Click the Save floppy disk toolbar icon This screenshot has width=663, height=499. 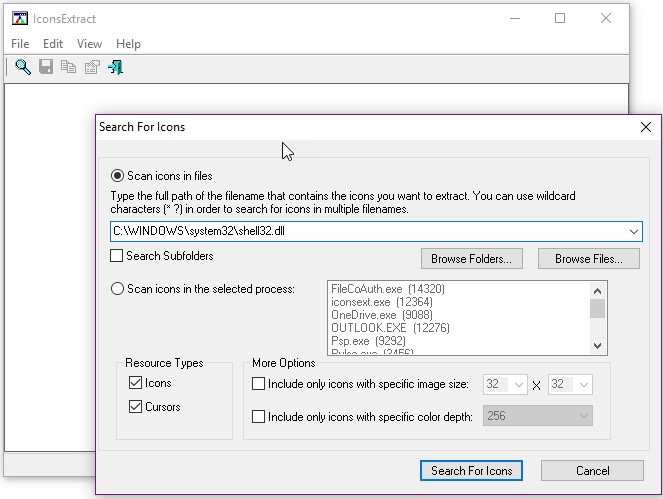[46, 67]
